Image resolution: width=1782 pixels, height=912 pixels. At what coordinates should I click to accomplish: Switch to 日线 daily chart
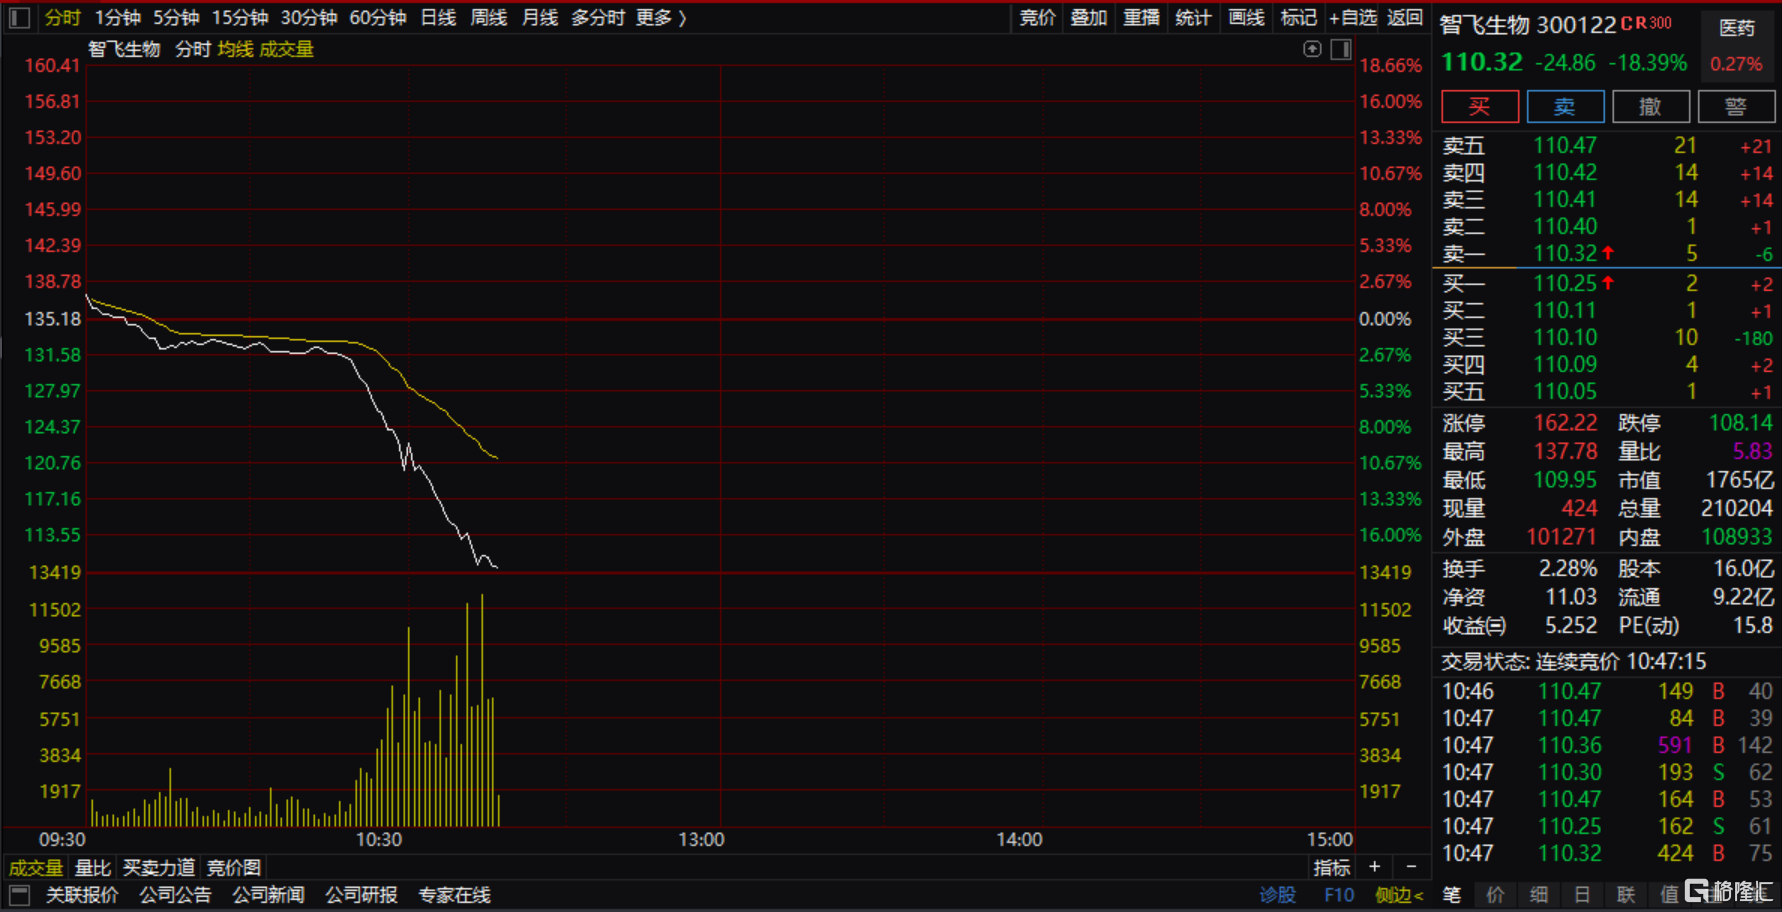[438, 18]
